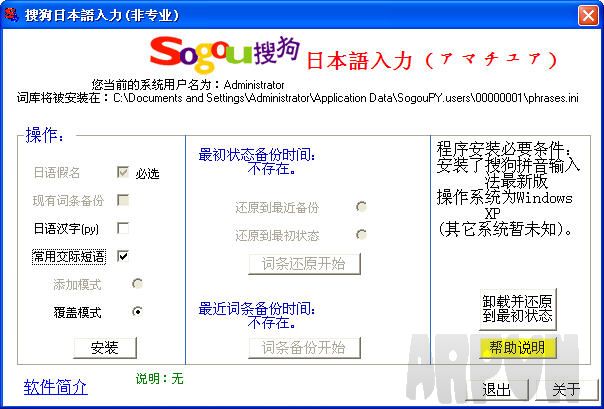Open the 关于 dialog button
604x409 pixels.
[566, 389]
